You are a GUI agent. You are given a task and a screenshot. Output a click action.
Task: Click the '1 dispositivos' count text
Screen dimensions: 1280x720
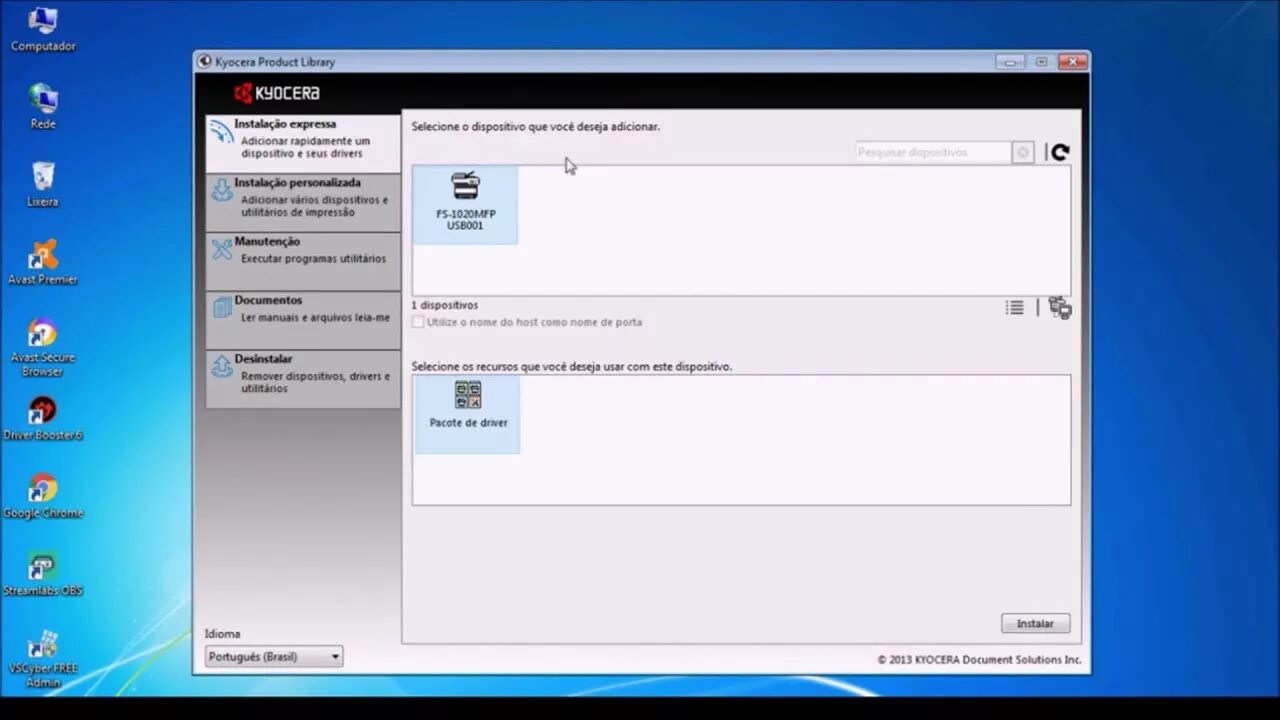(x=445, y=305)
